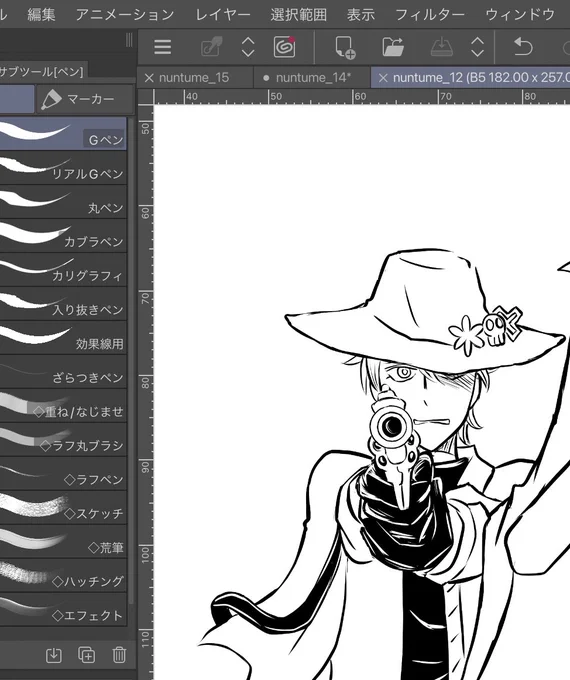
Task: Close the nuntume_15 tab
Action: pyautogui.click(x=149, y=78)
